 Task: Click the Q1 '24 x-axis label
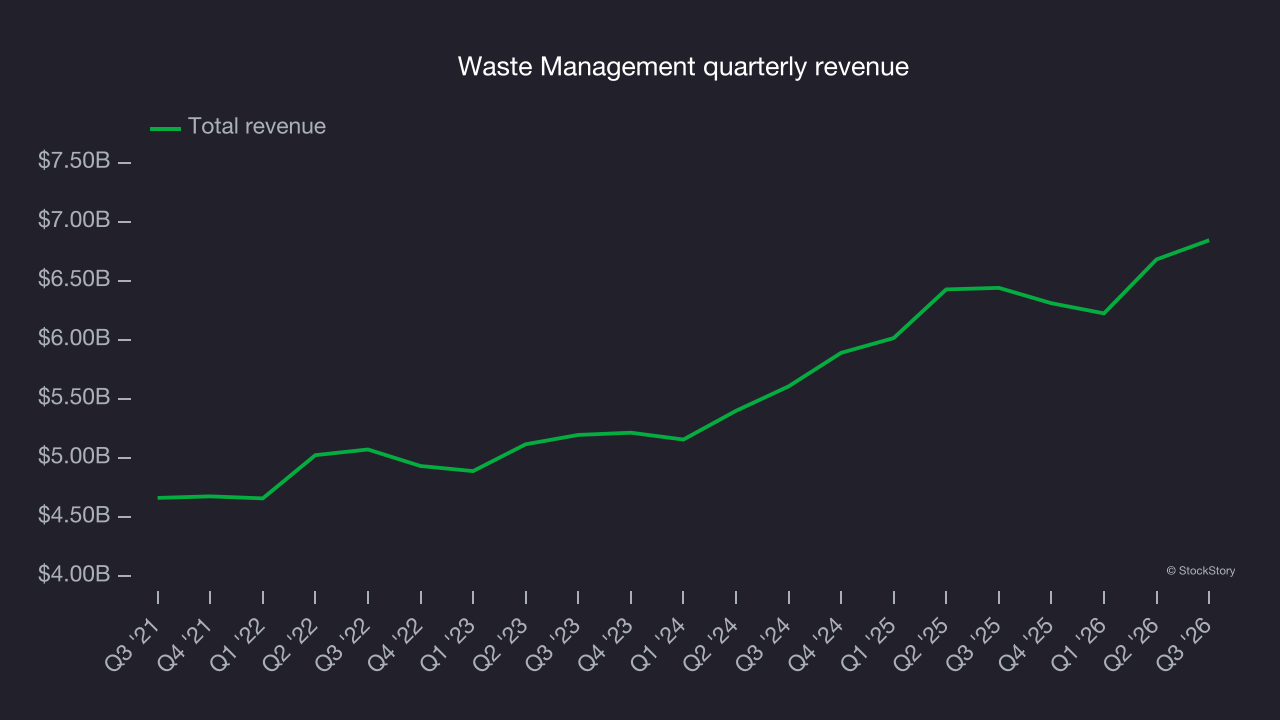[660, 644]
